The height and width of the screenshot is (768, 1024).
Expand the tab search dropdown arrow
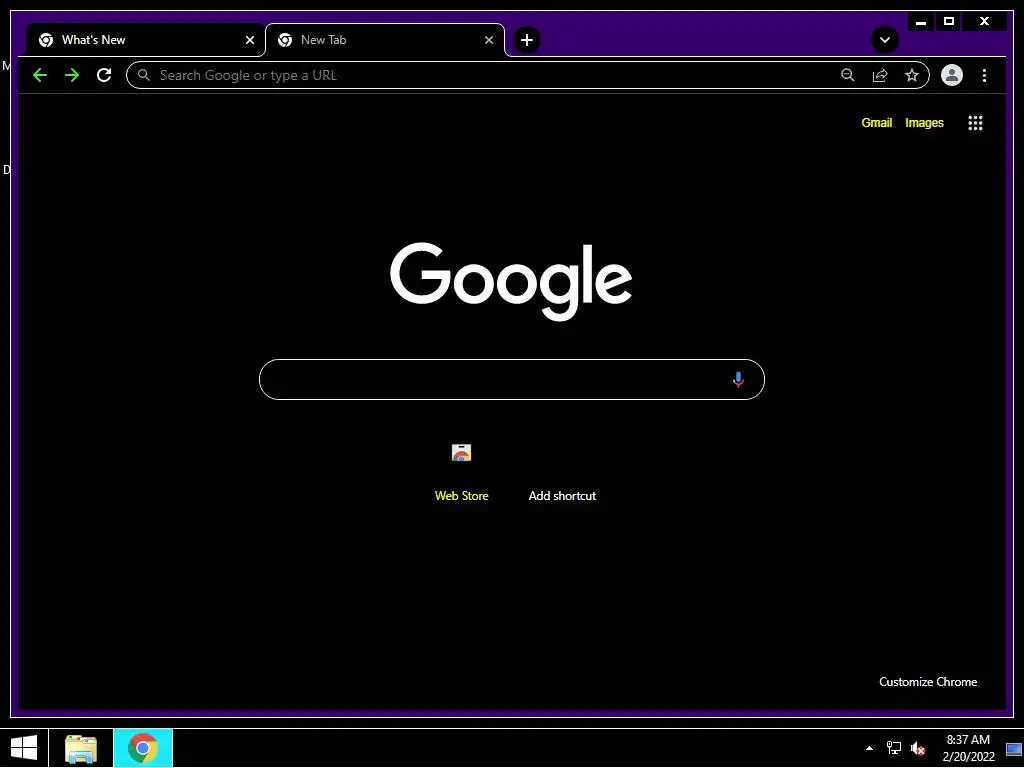(885, 40)
